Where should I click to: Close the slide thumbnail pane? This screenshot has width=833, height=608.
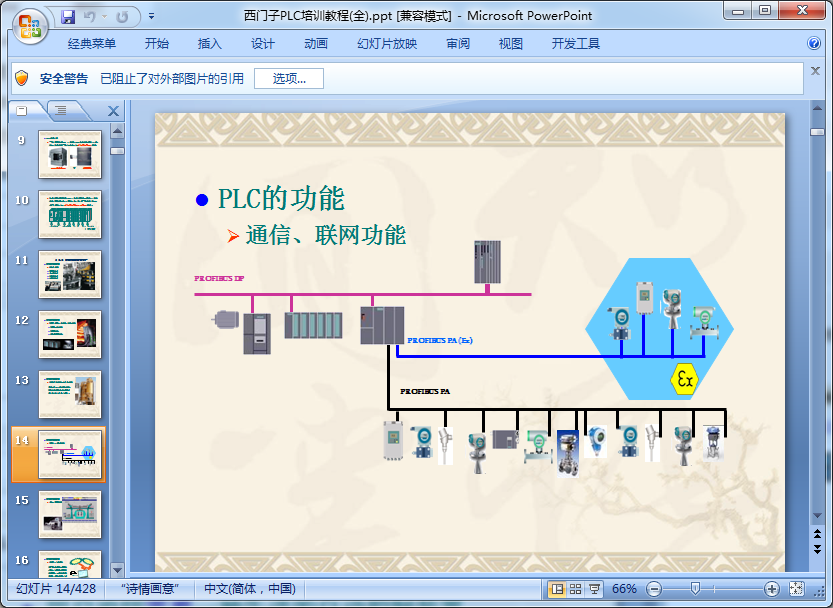click(113, 111)
